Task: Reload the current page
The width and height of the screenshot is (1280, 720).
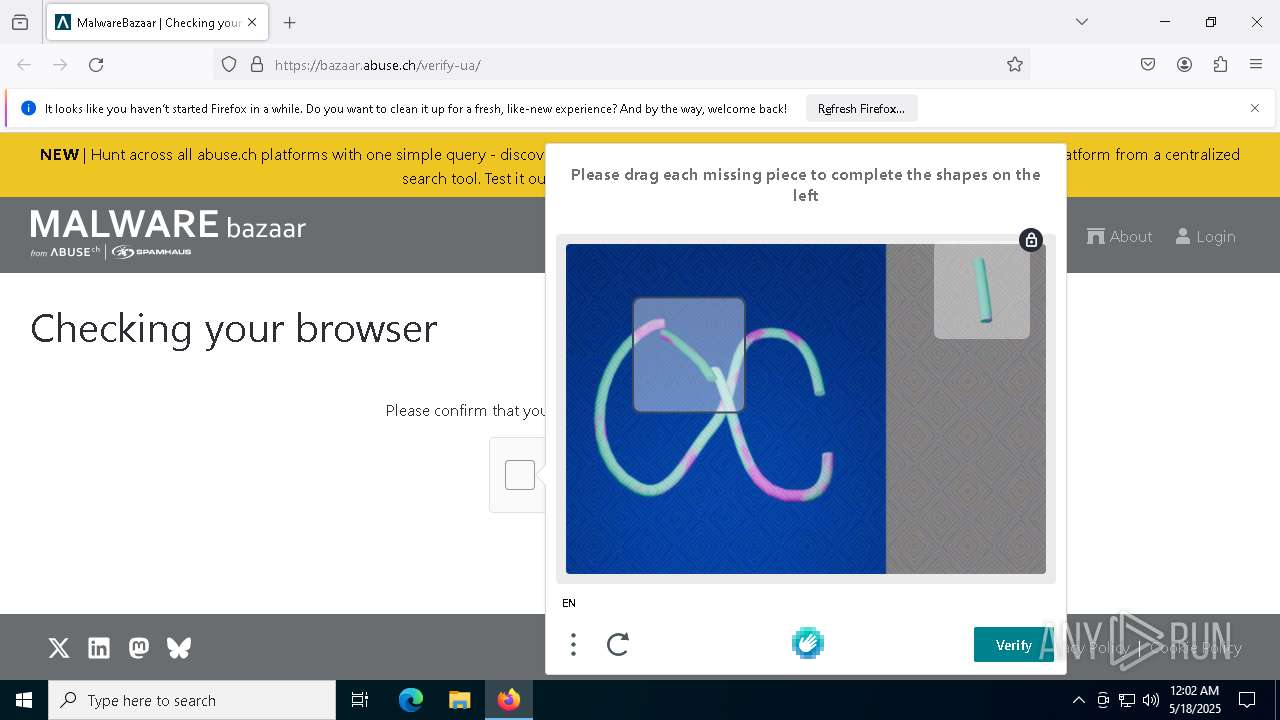Action: pos(96,65)
